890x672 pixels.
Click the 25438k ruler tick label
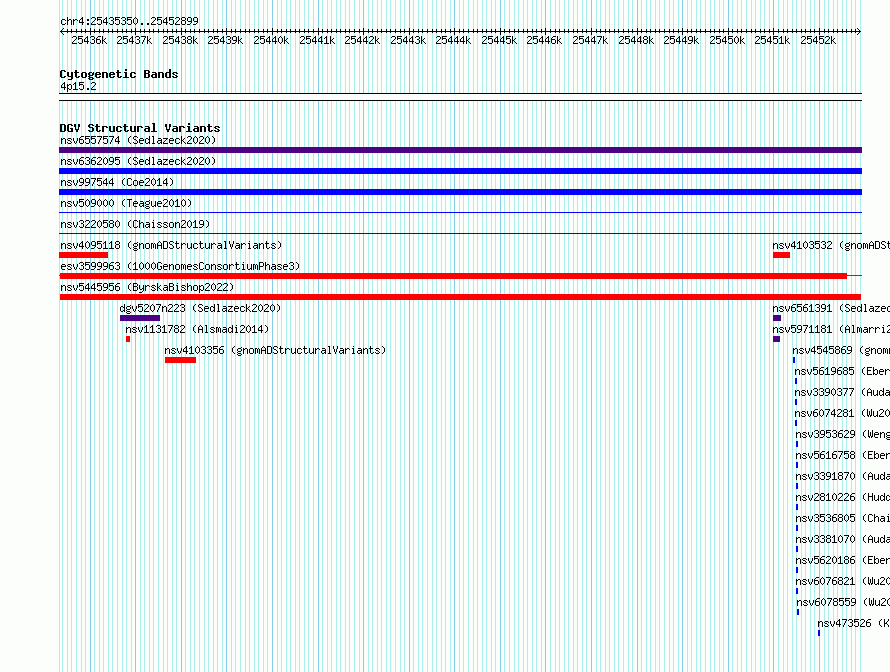click(x=180, y=40)
